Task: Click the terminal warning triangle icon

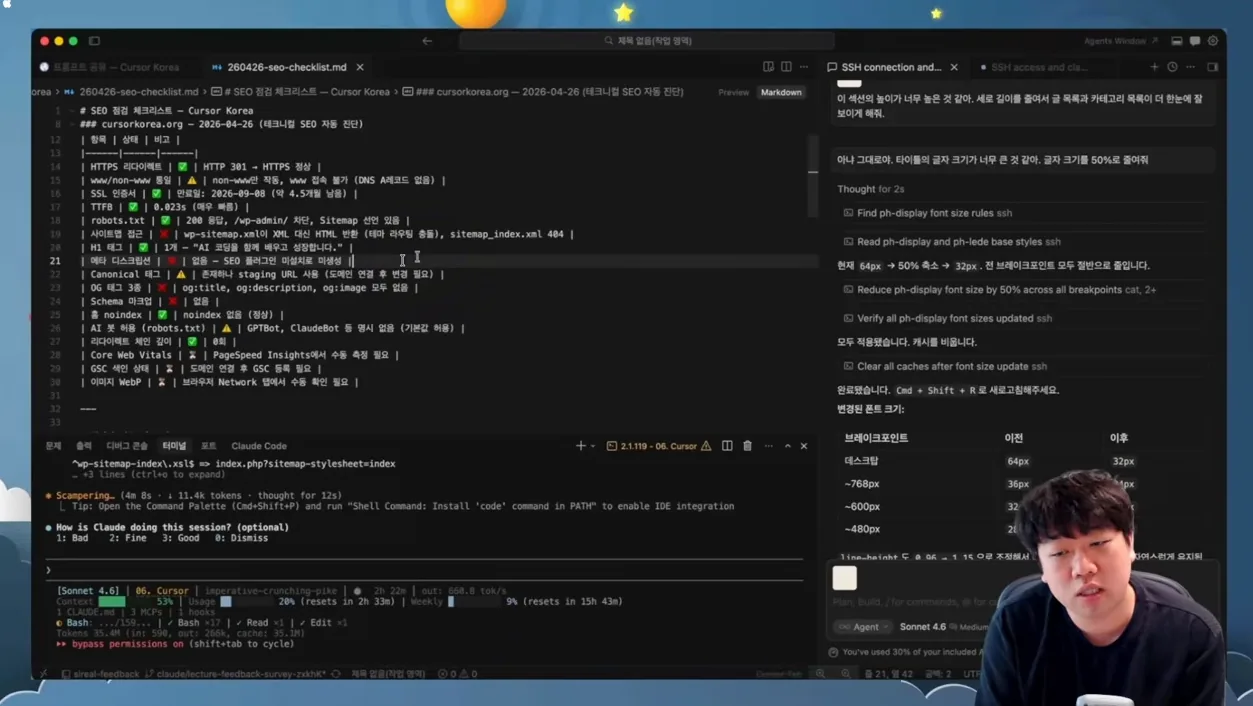Action: click(706, 446)
